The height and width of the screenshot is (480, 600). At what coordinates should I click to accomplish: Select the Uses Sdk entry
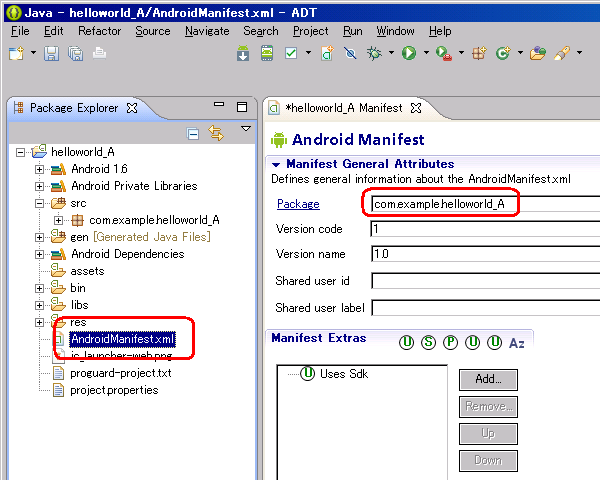[x=344, y=374]
